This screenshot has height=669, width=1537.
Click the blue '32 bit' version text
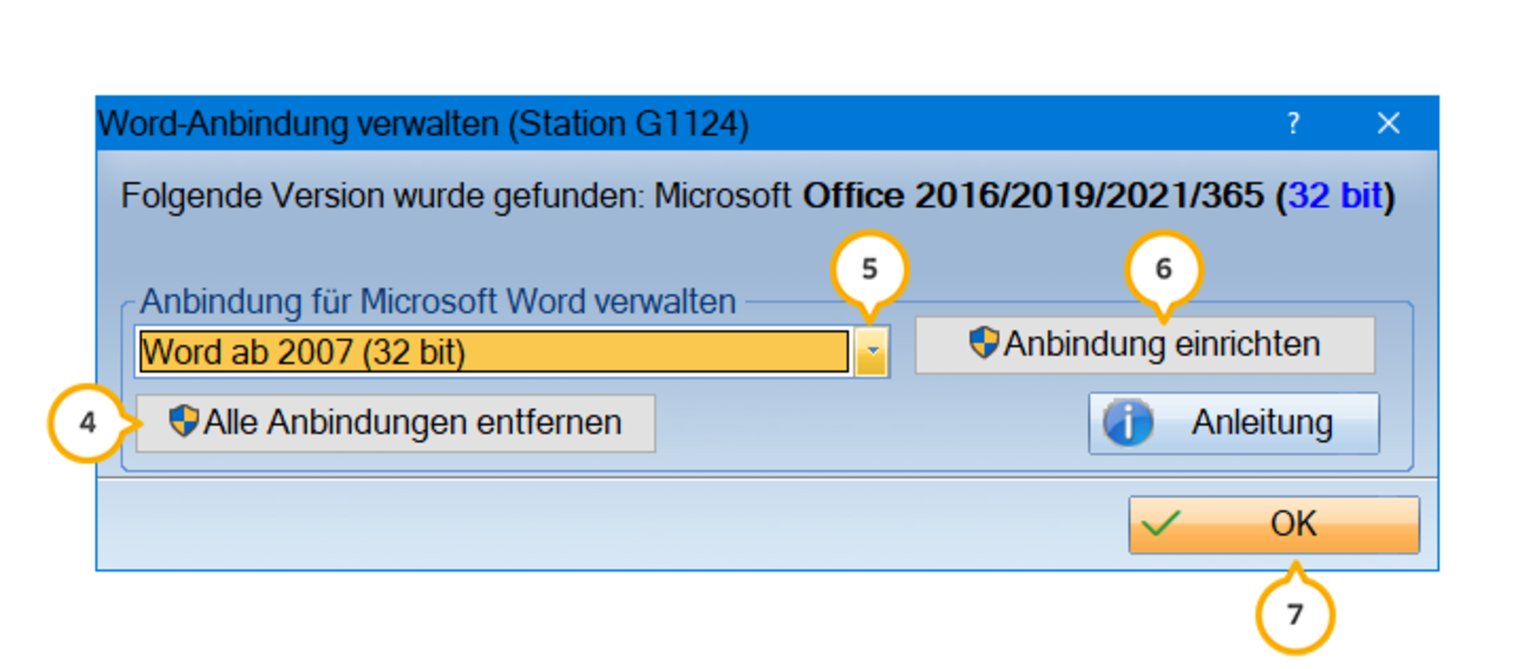point(1335,197)
